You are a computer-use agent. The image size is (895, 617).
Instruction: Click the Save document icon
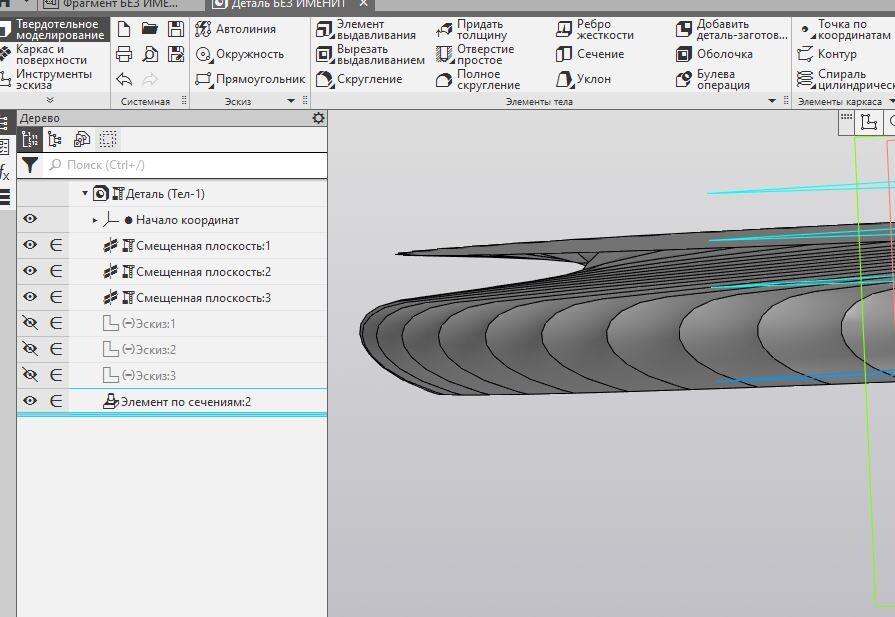point(176,29)
